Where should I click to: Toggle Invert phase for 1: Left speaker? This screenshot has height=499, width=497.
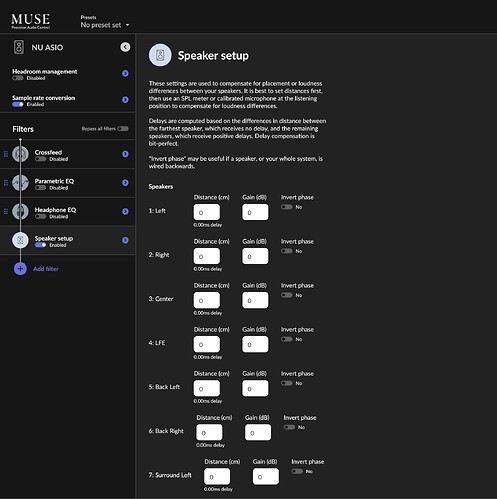coord(287,207)
